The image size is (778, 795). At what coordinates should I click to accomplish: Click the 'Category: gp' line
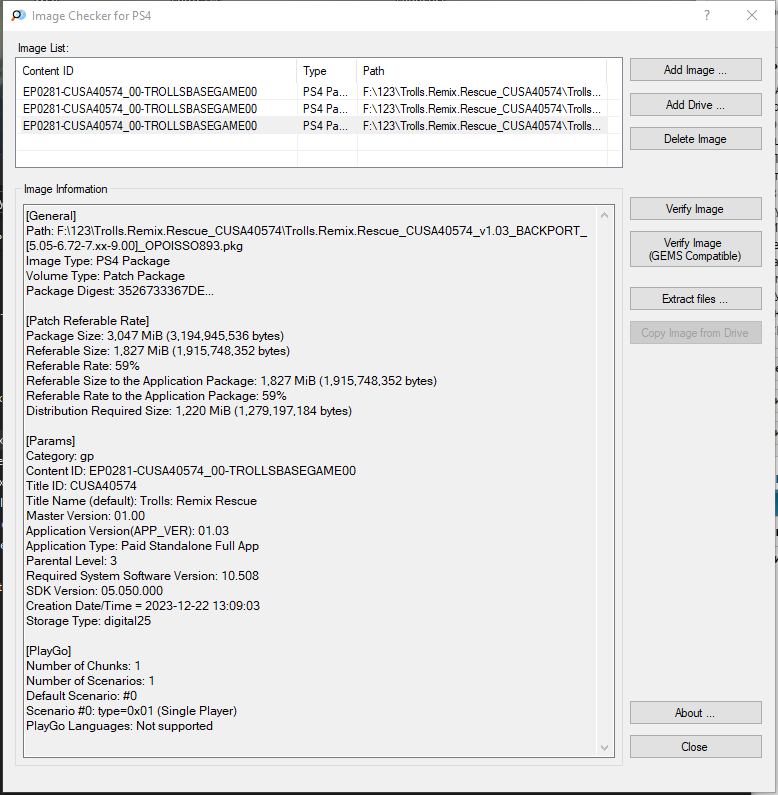click(60, 456)
